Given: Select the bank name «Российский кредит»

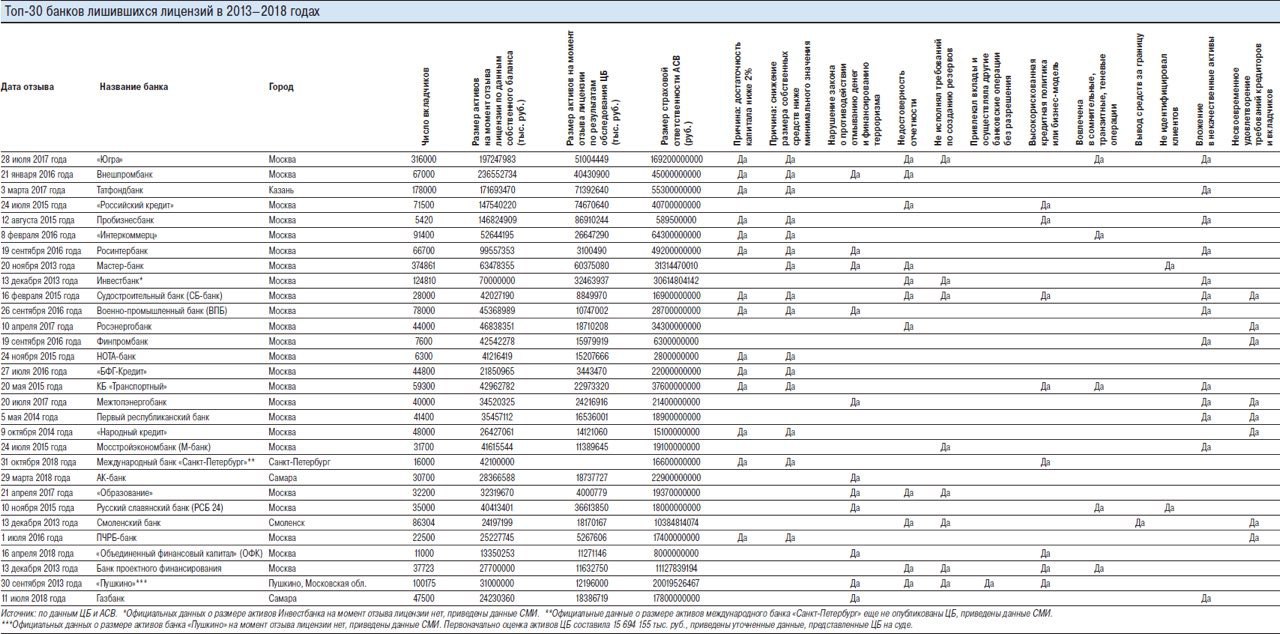Looking at the screenshot, I should coord(135,204).
